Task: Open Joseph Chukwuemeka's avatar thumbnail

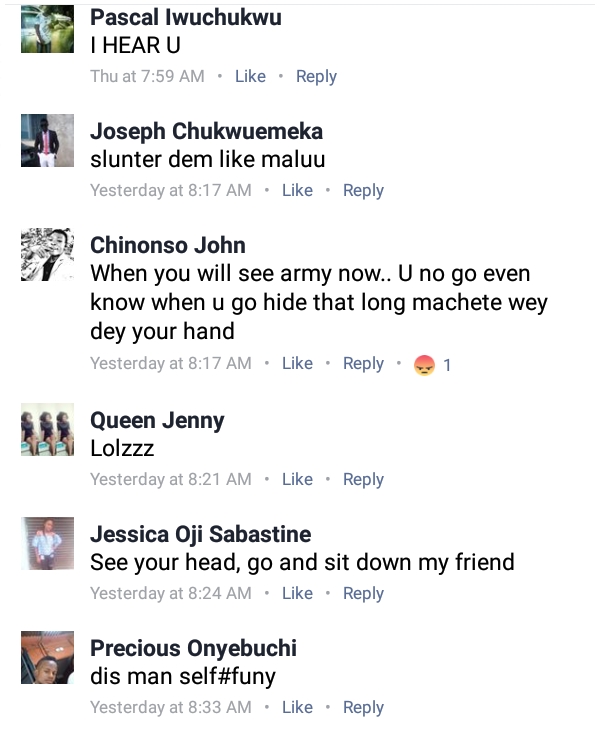Action: (47, 141)
